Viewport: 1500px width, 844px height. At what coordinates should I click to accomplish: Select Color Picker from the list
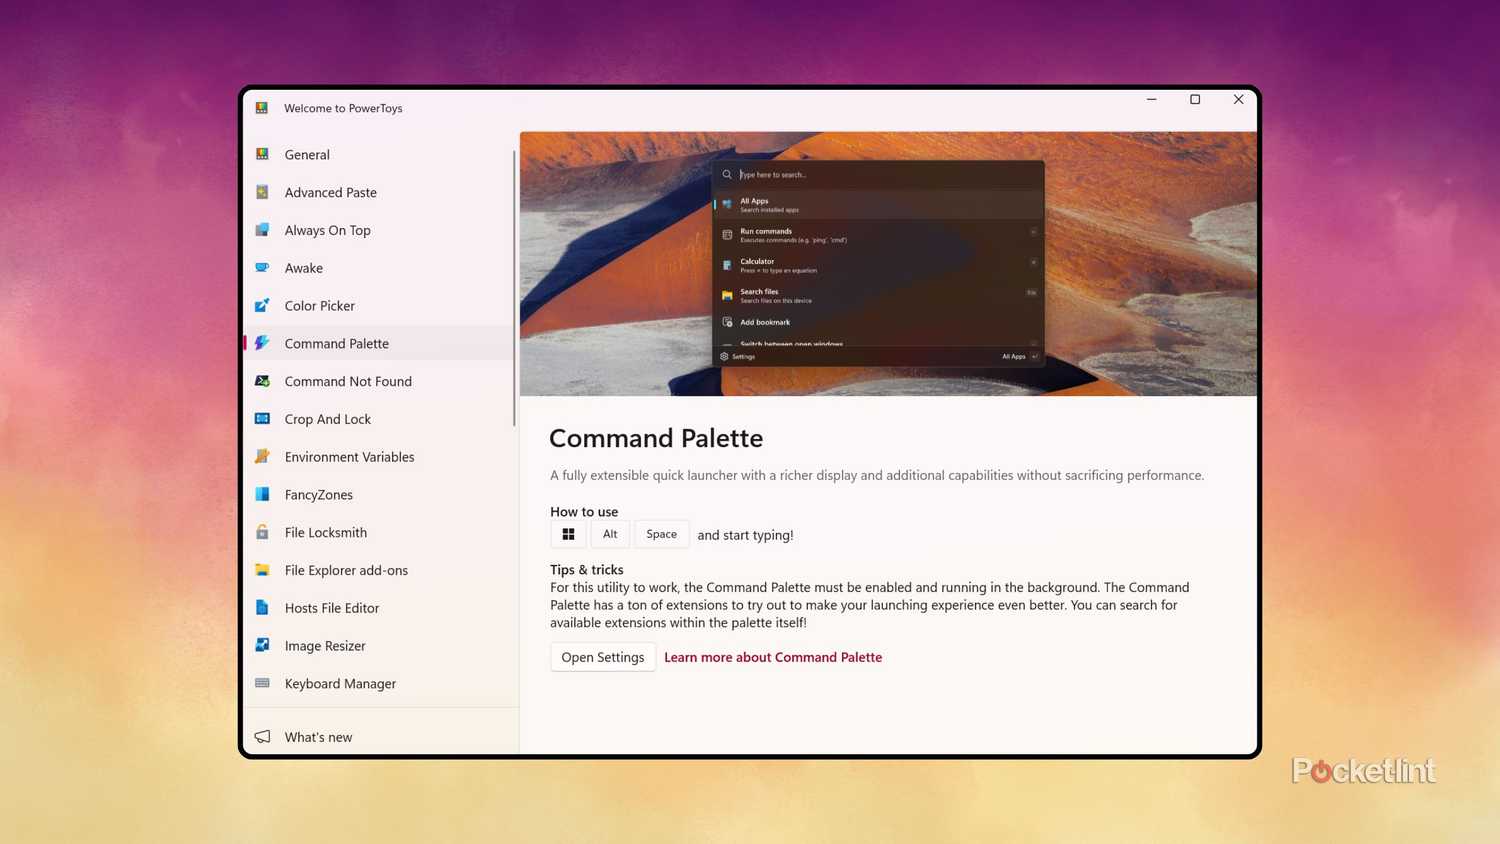coord(380,305)
